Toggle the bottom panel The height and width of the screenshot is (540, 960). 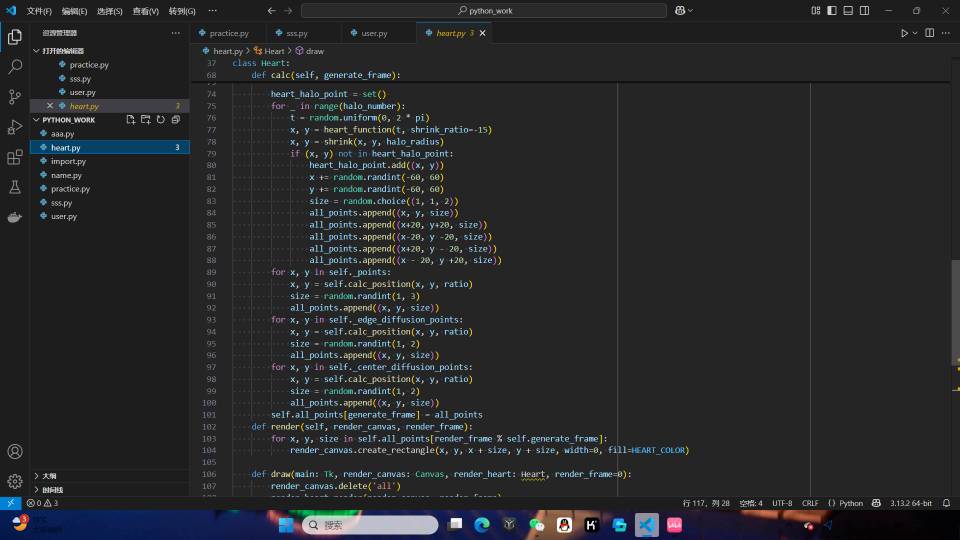point(848,10)
